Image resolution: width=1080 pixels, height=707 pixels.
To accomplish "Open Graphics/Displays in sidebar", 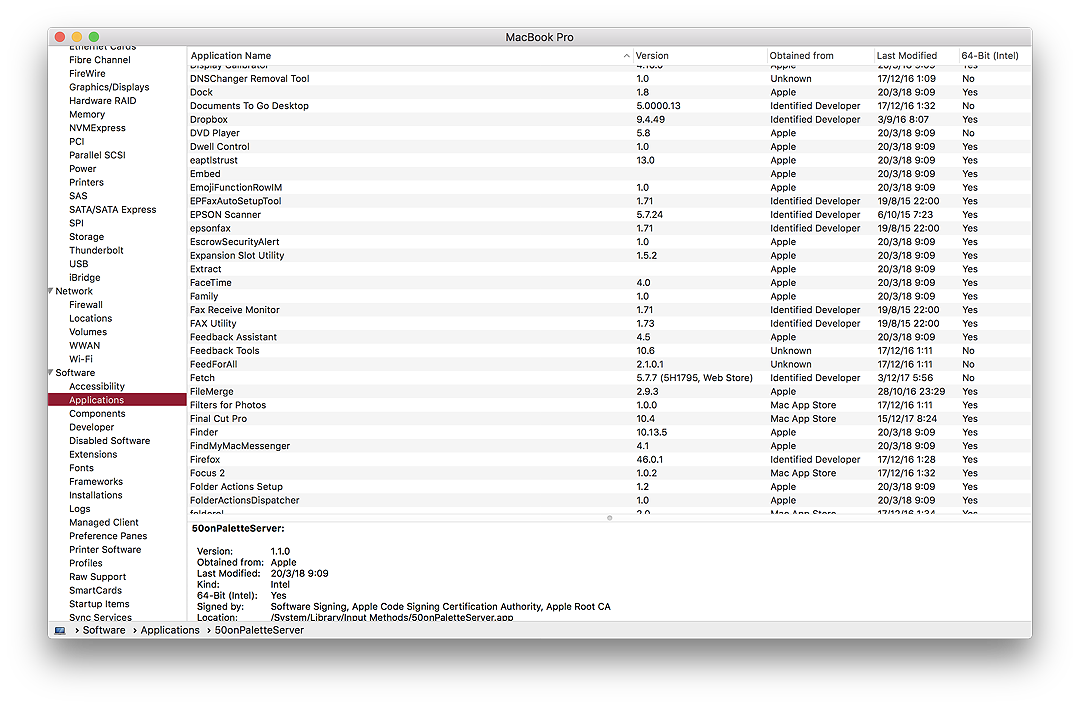I will pos(109,88).
